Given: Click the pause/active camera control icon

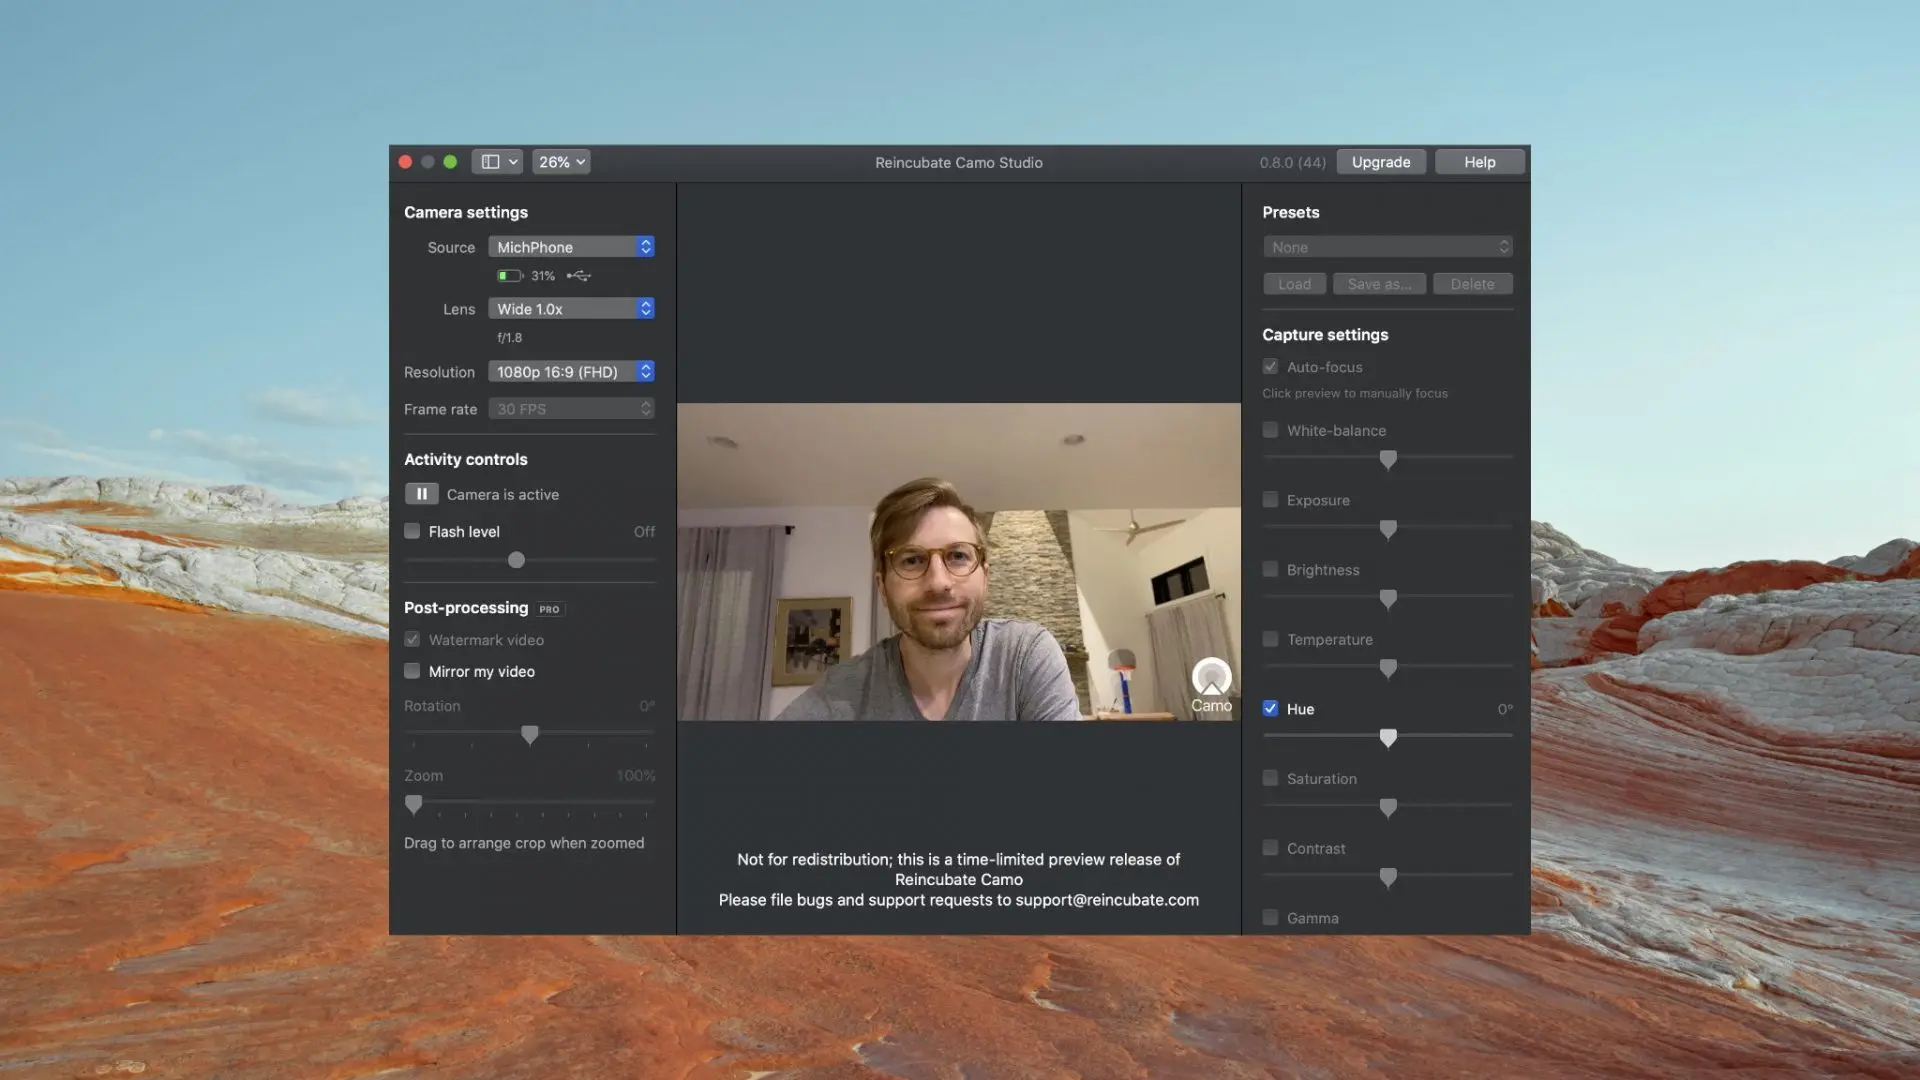Looking at the screenshot, I should [x=421, y=493].
